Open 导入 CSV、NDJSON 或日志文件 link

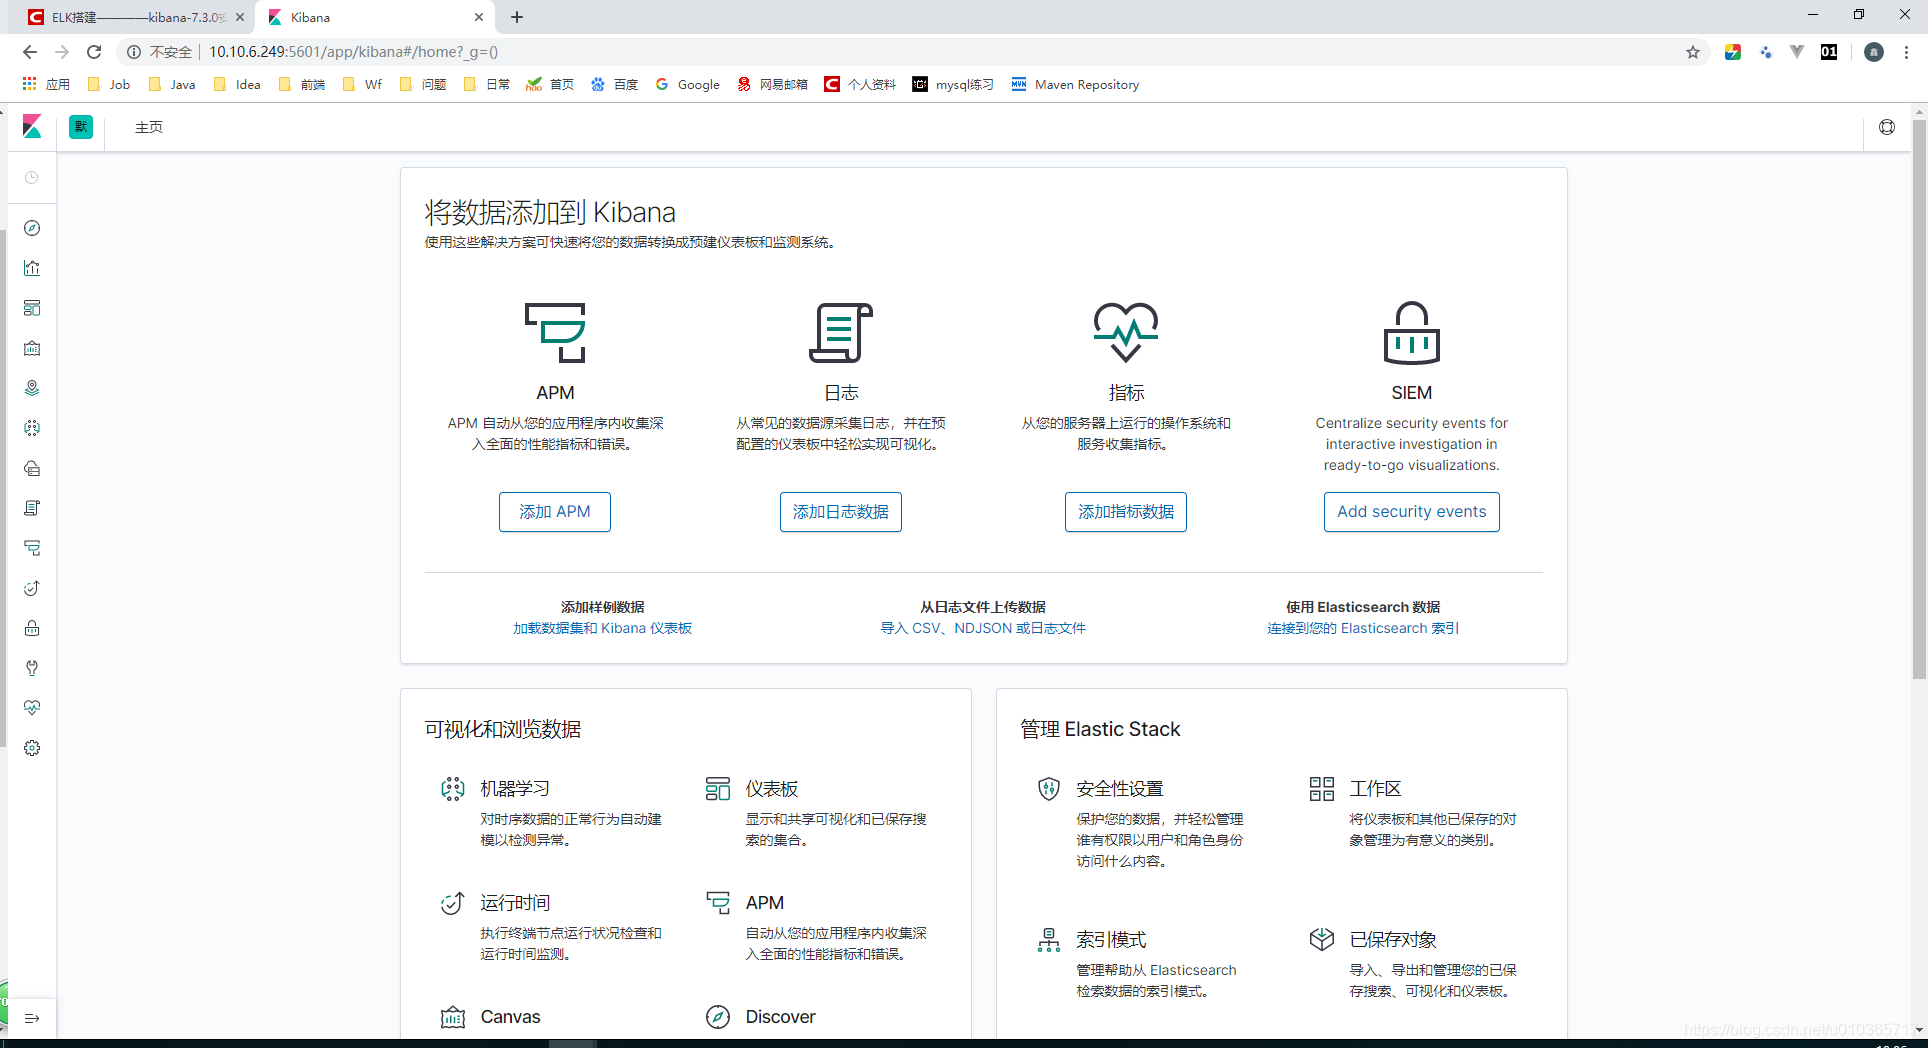coord(983,628)
